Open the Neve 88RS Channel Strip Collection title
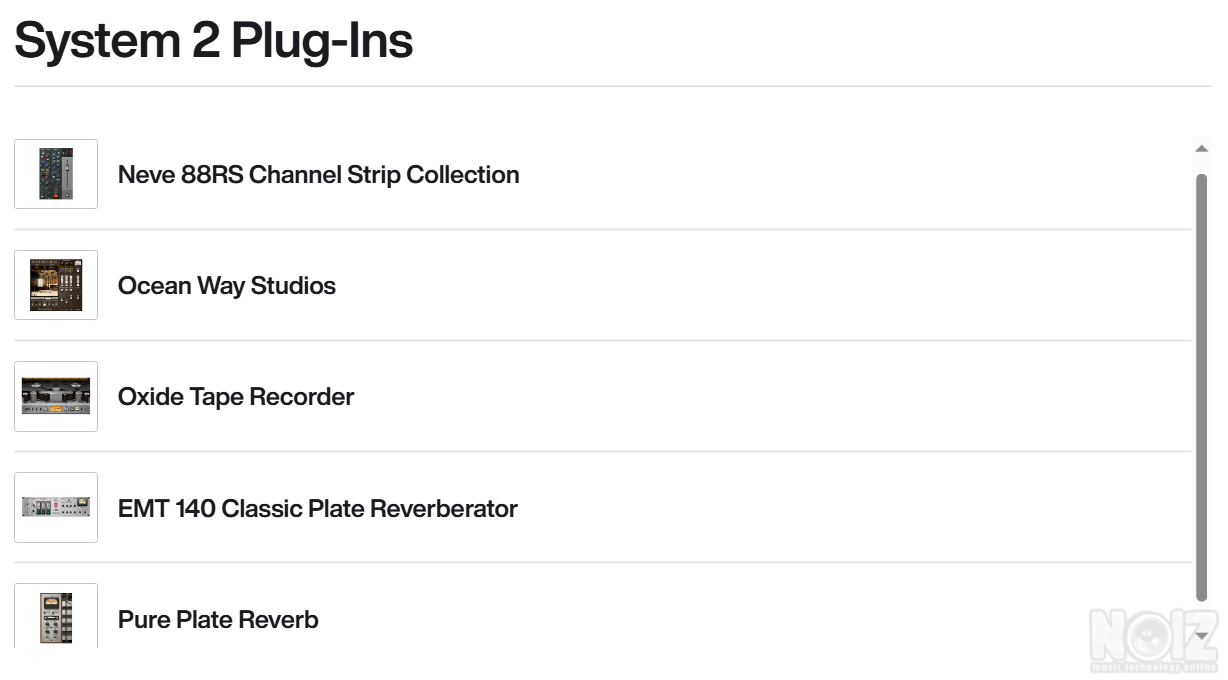Image resolution: width=1228 pixels, height=680 pixels. pyautogui.click(x=318, y=175)
